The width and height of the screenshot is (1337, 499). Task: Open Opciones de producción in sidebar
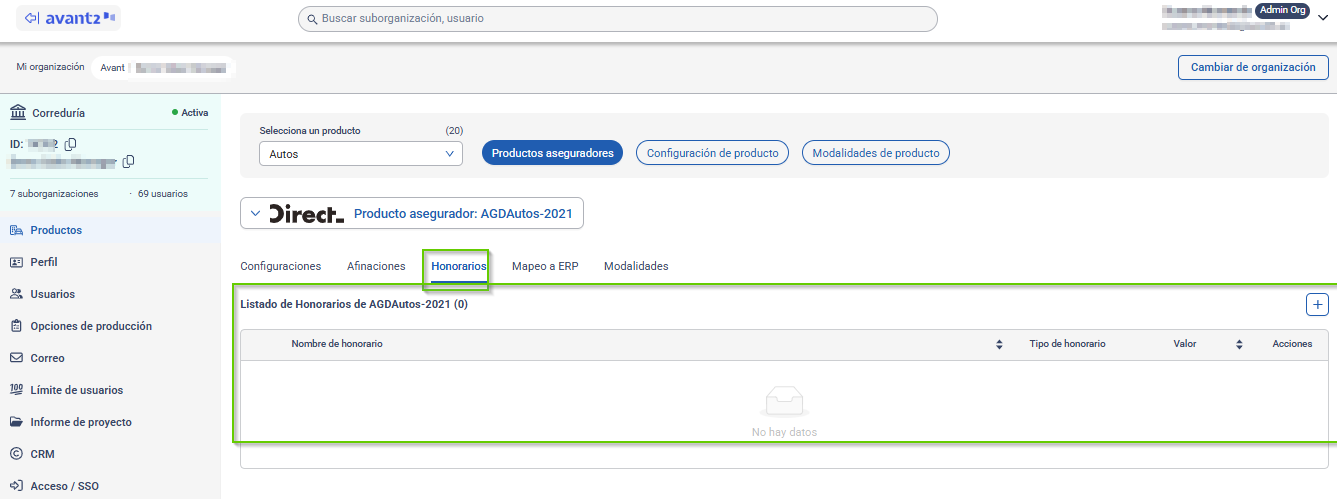(110, 326)
